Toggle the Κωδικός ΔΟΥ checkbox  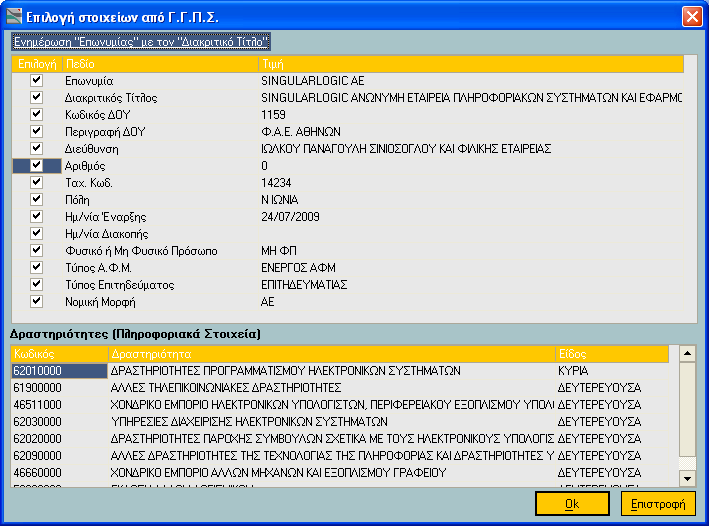[x=37, y=114]
